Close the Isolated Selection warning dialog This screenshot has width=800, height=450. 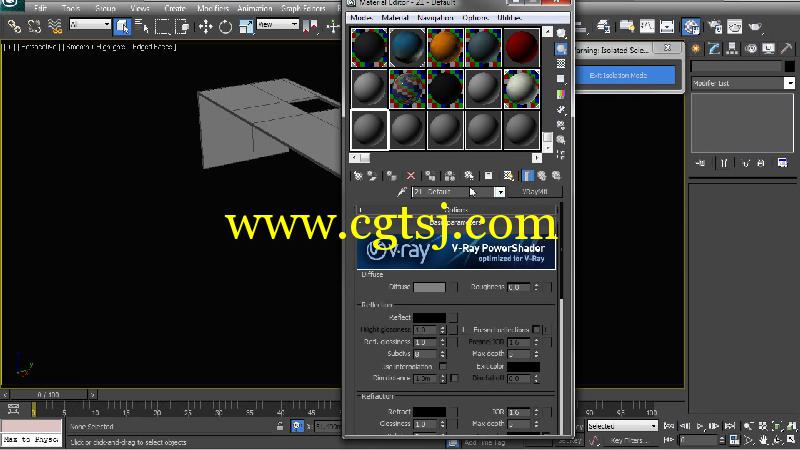coord(667,47)
